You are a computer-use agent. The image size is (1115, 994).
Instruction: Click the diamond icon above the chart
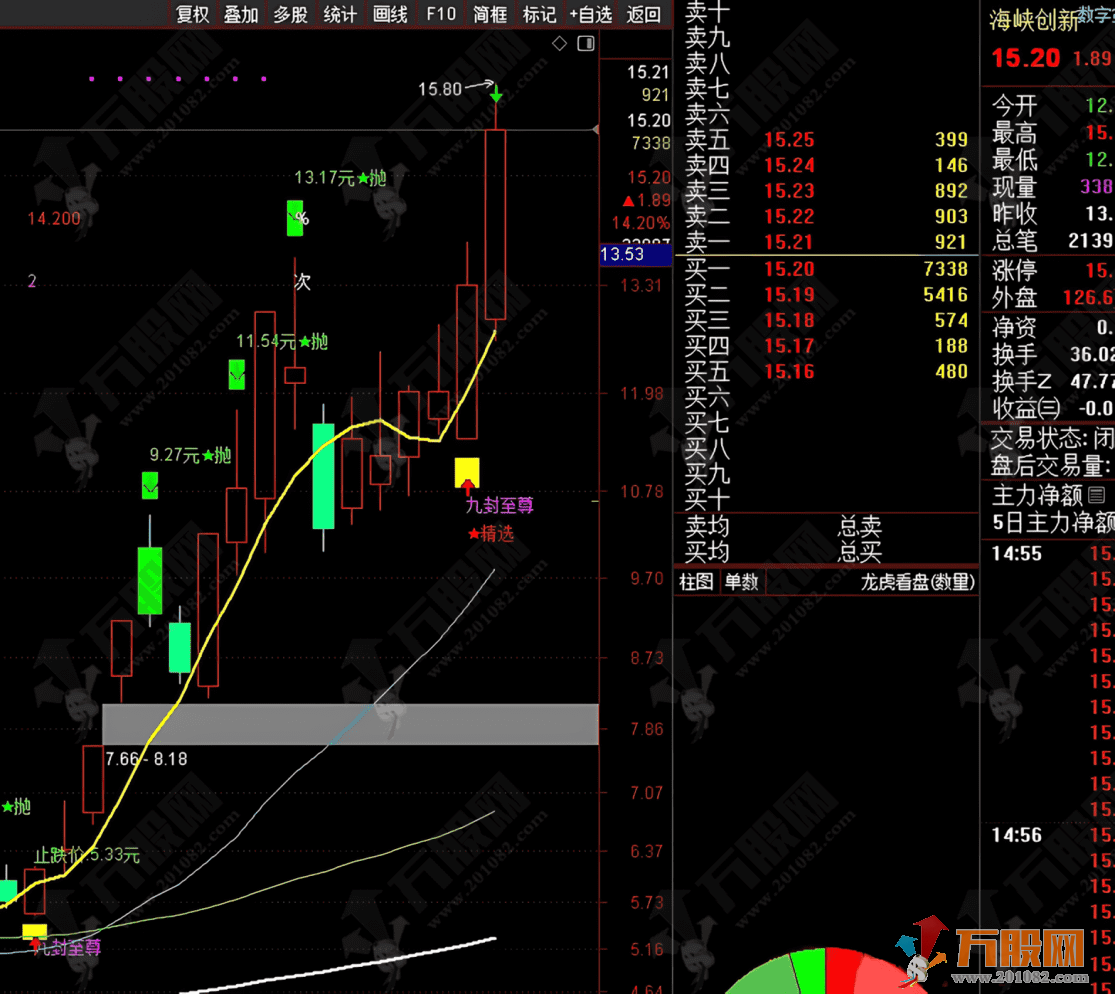click(x=559, y=43)
